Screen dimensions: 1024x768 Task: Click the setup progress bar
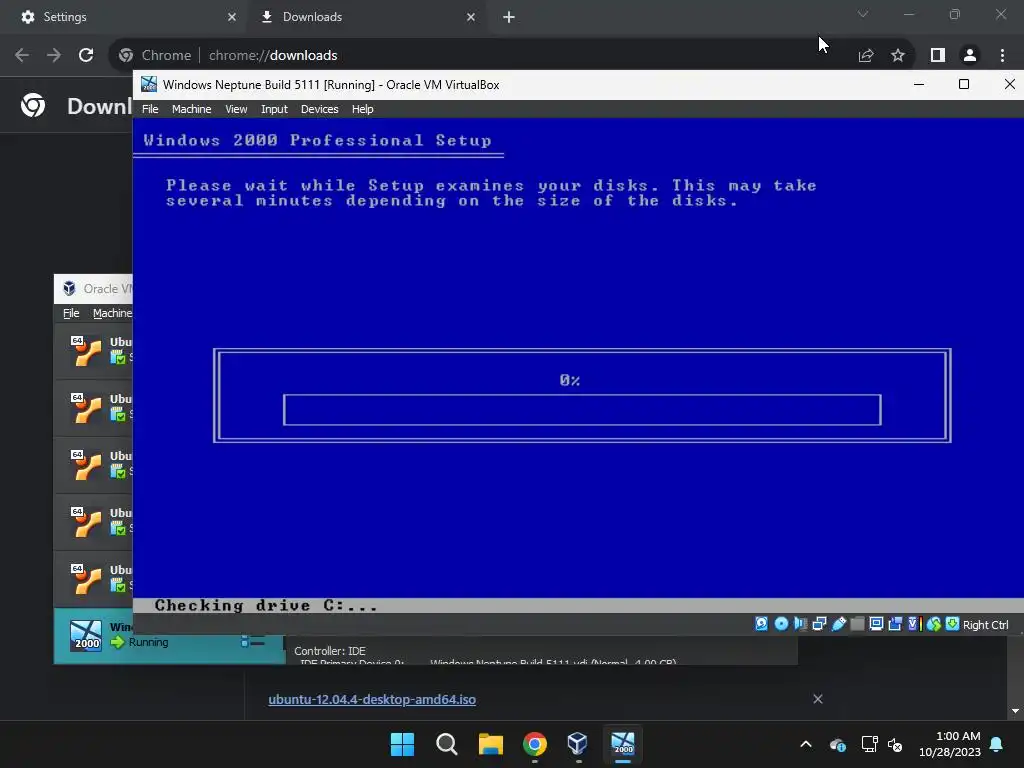tap(582, 410)
